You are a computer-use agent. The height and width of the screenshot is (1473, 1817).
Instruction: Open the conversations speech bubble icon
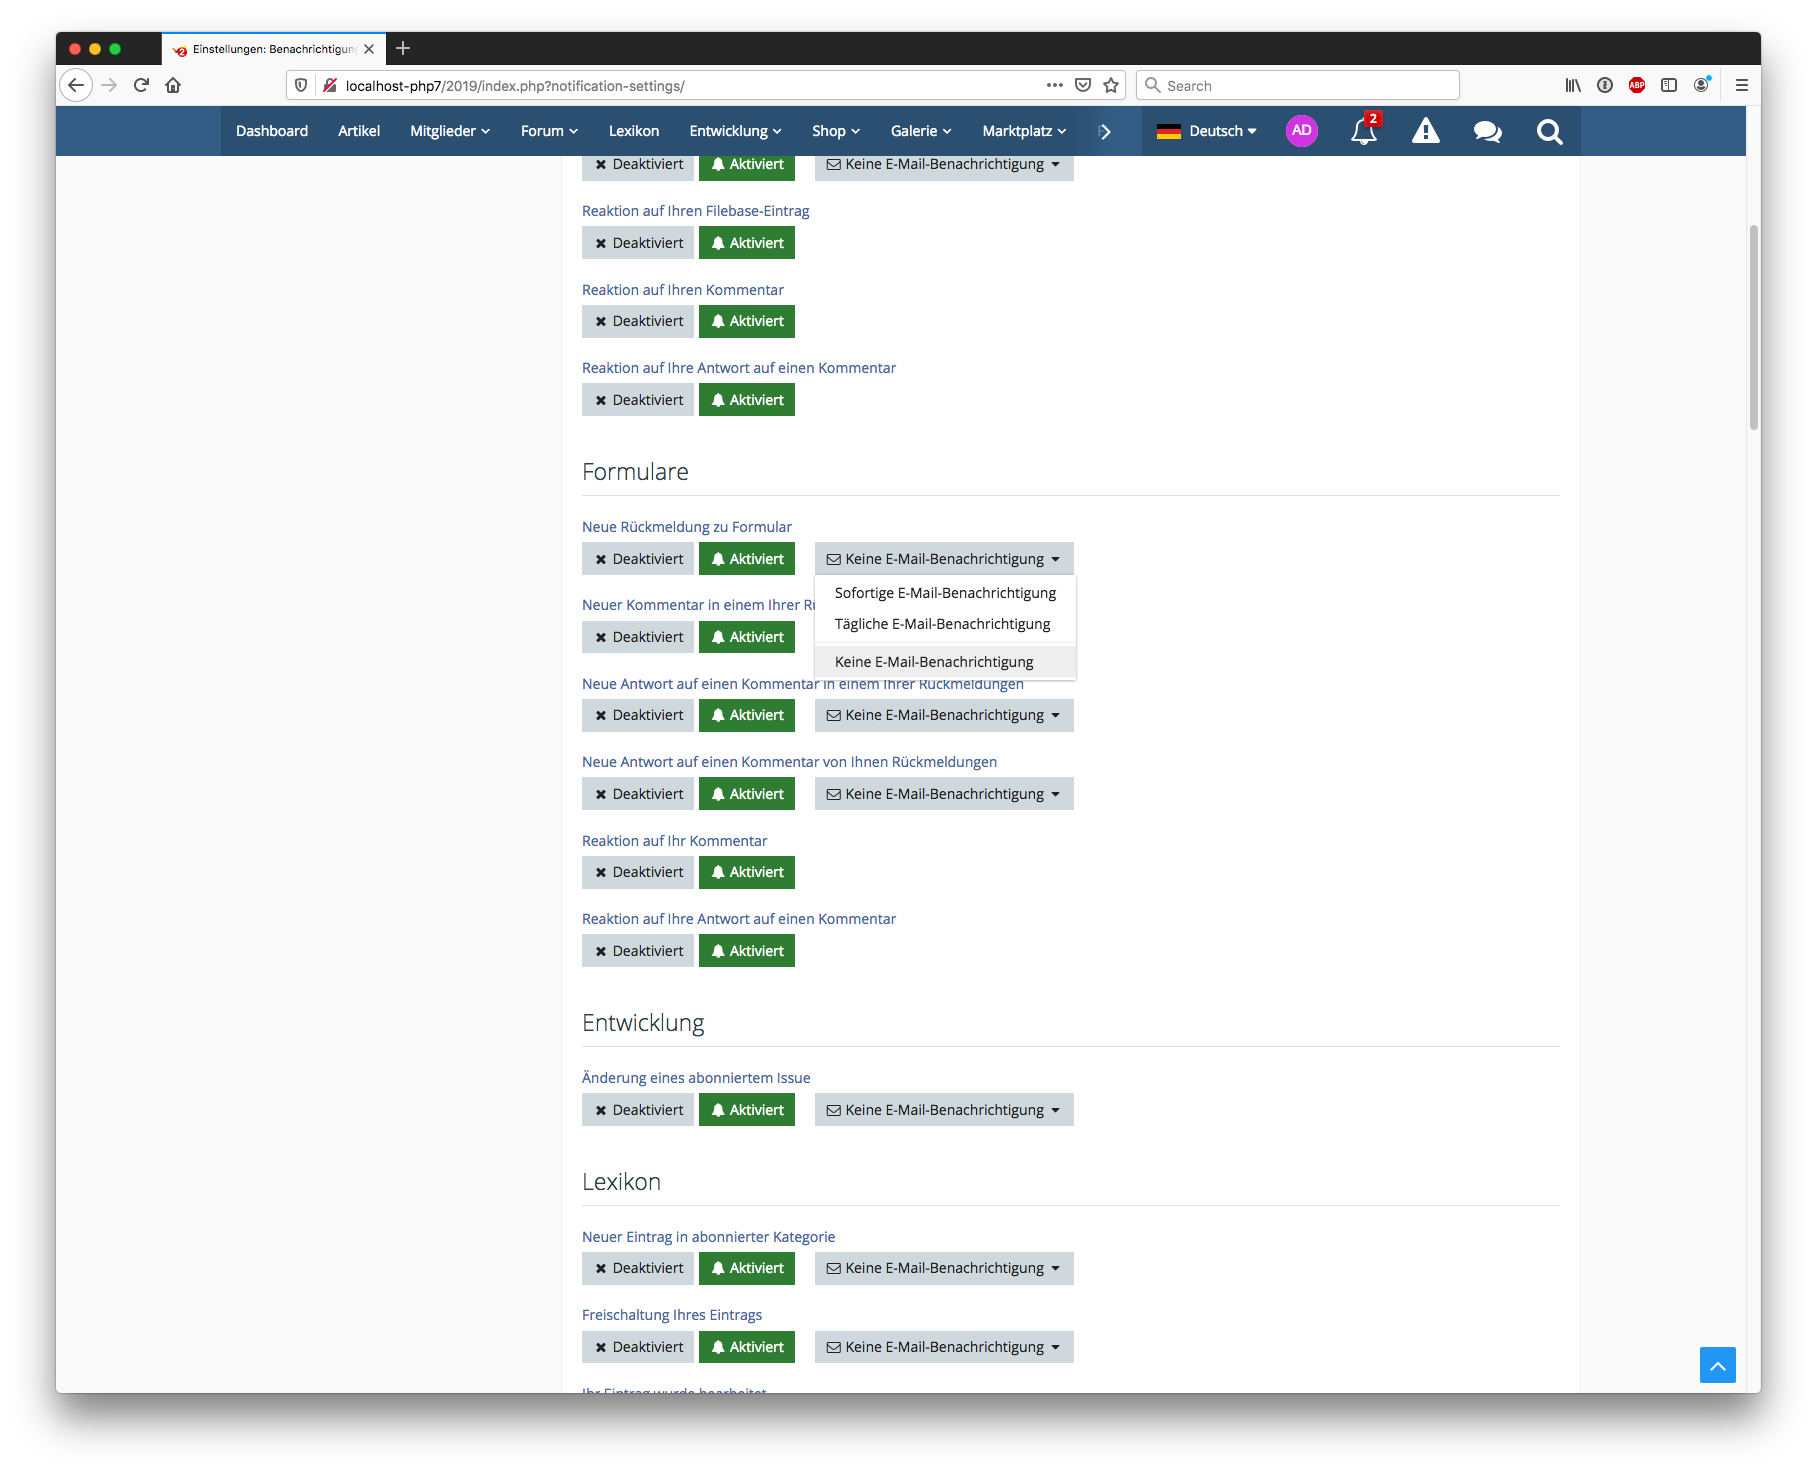tap(1487, 131)
